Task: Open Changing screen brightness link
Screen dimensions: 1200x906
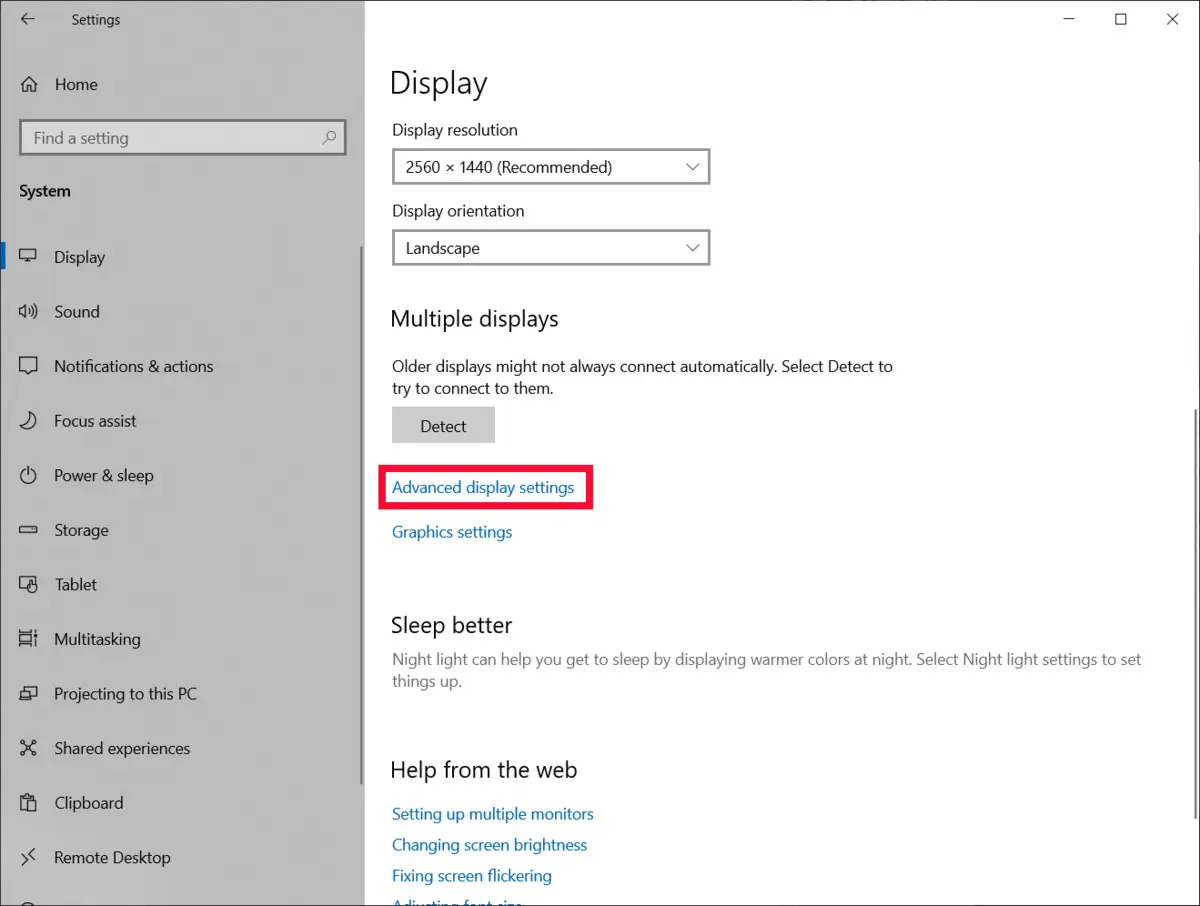Action: (x=490, y=845)
